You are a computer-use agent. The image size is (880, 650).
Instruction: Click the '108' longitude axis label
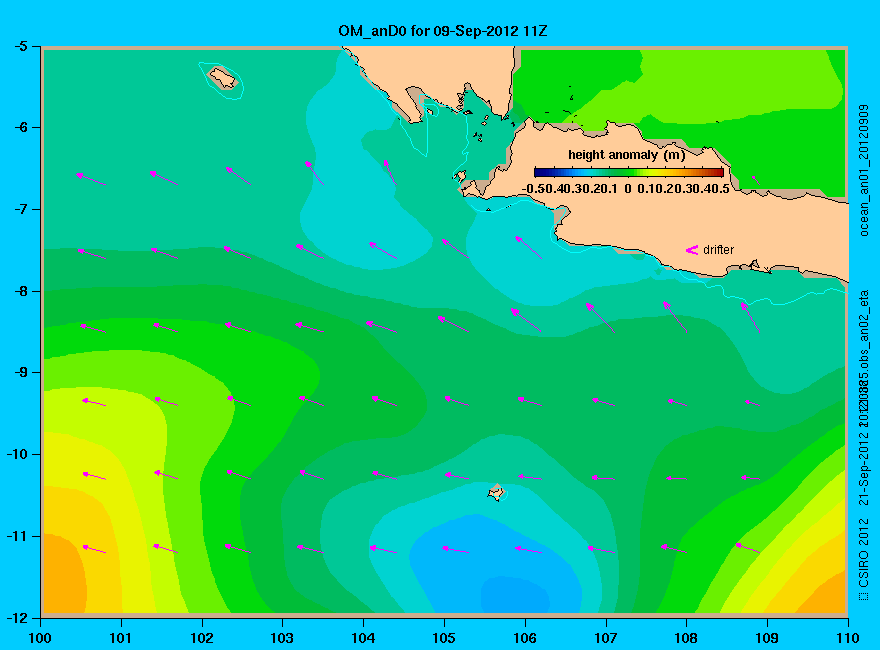tap(686, 638)
